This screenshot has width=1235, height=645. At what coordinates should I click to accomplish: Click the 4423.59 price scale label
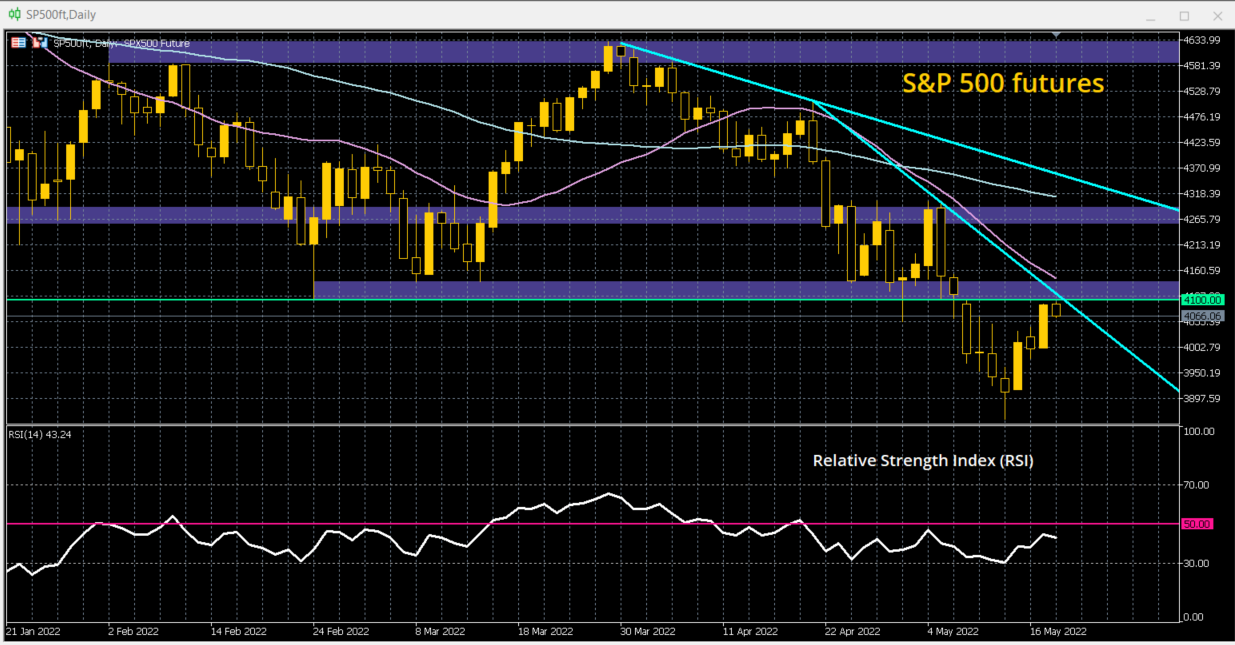coord(1201,142)
